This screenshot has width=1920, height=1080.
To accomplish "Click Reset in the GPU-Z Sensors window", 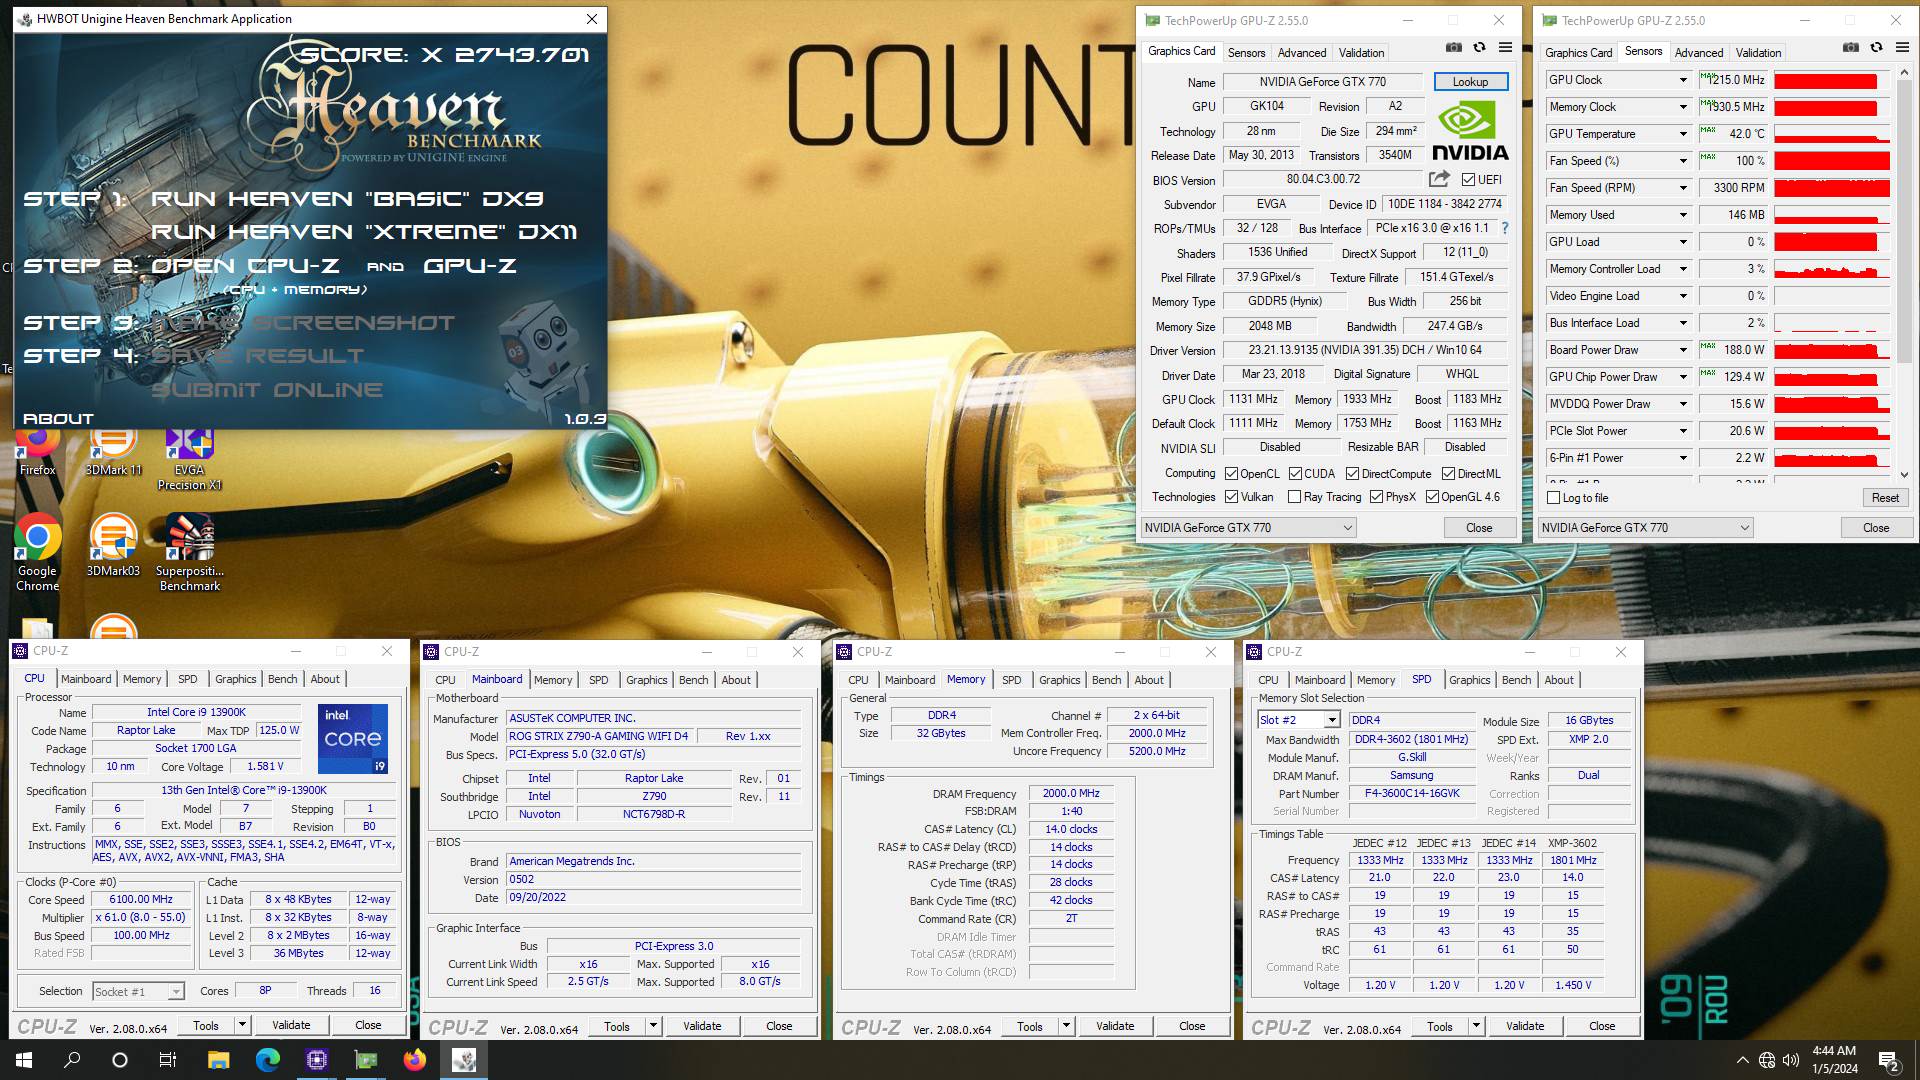I will click(1885, 498).
